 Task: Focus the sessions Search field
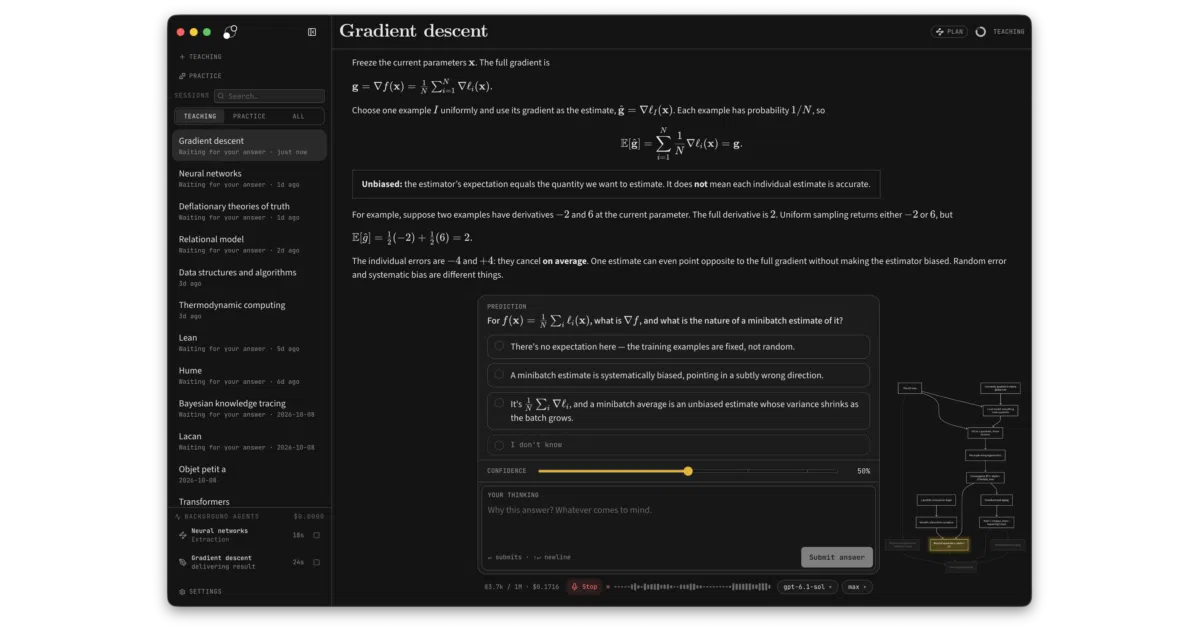click(x=269, y=96)
